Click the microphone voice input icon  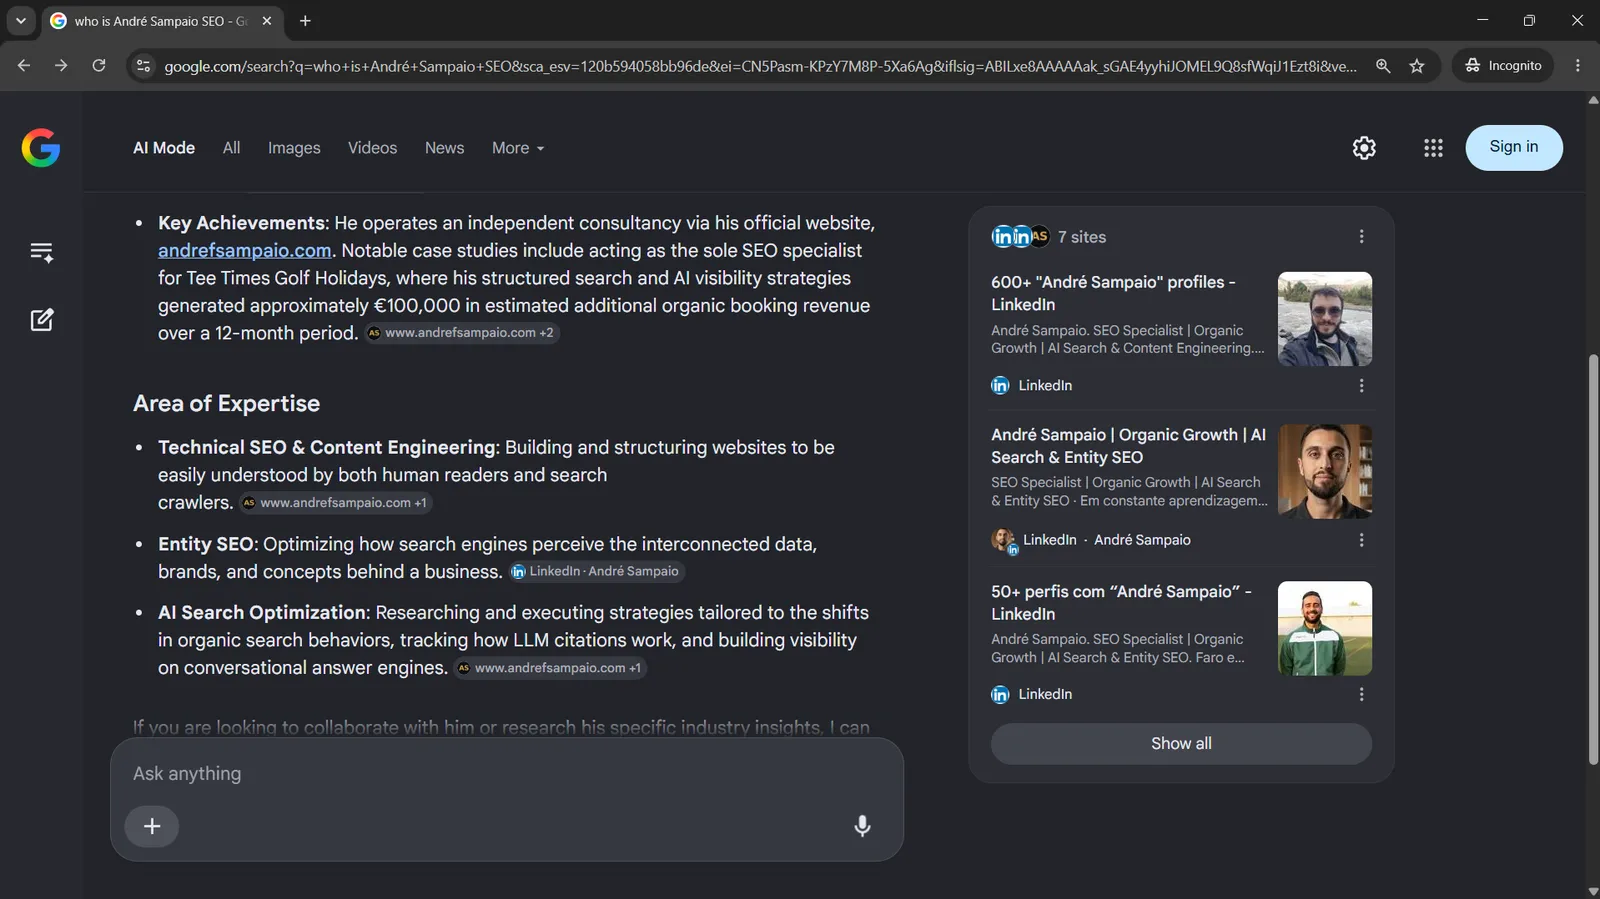pos(862,826)
